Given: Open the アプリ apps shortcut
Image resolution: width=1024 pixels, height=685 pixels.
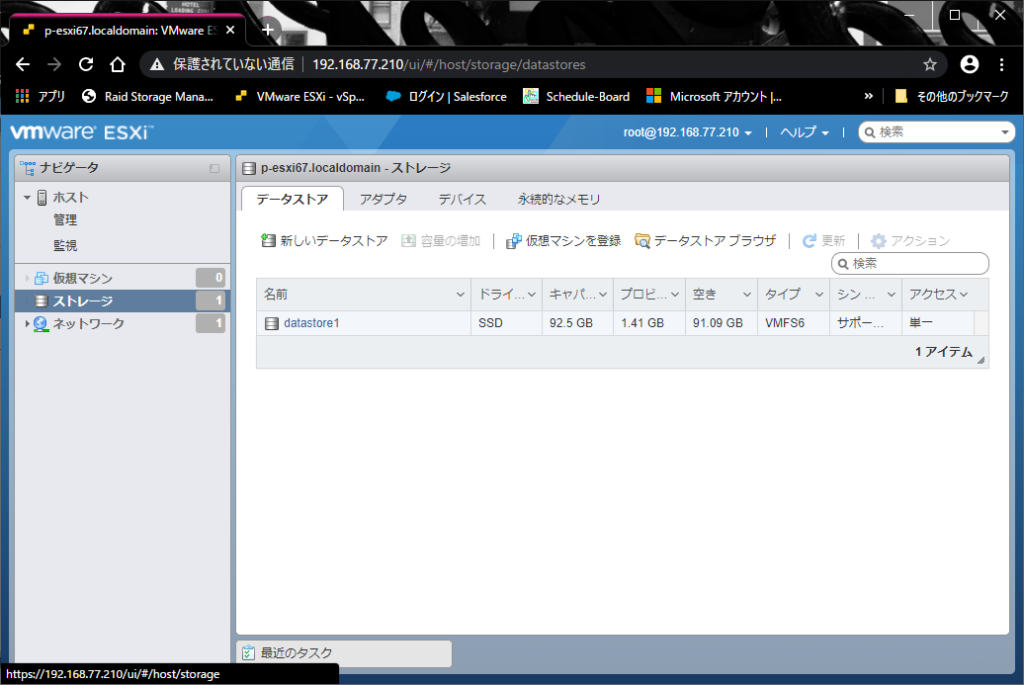Looking at the screenshot, I should point(40,97).
